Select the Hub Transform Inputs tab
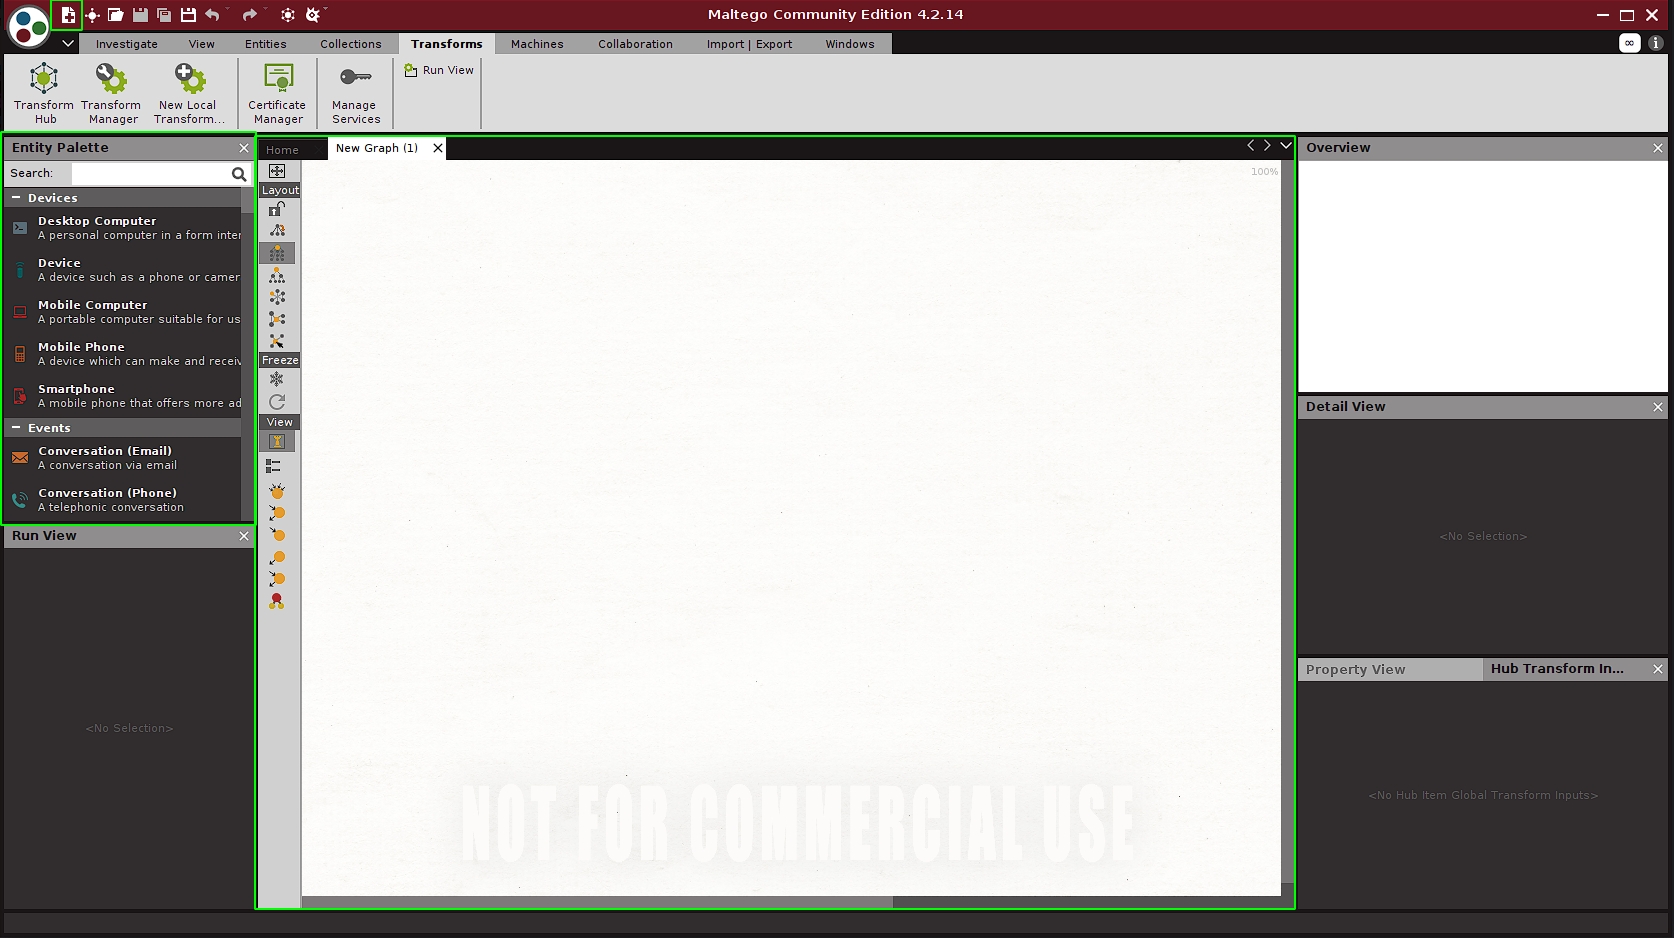Screen dimensions: 1674x938 click(x=1556, y=669)
